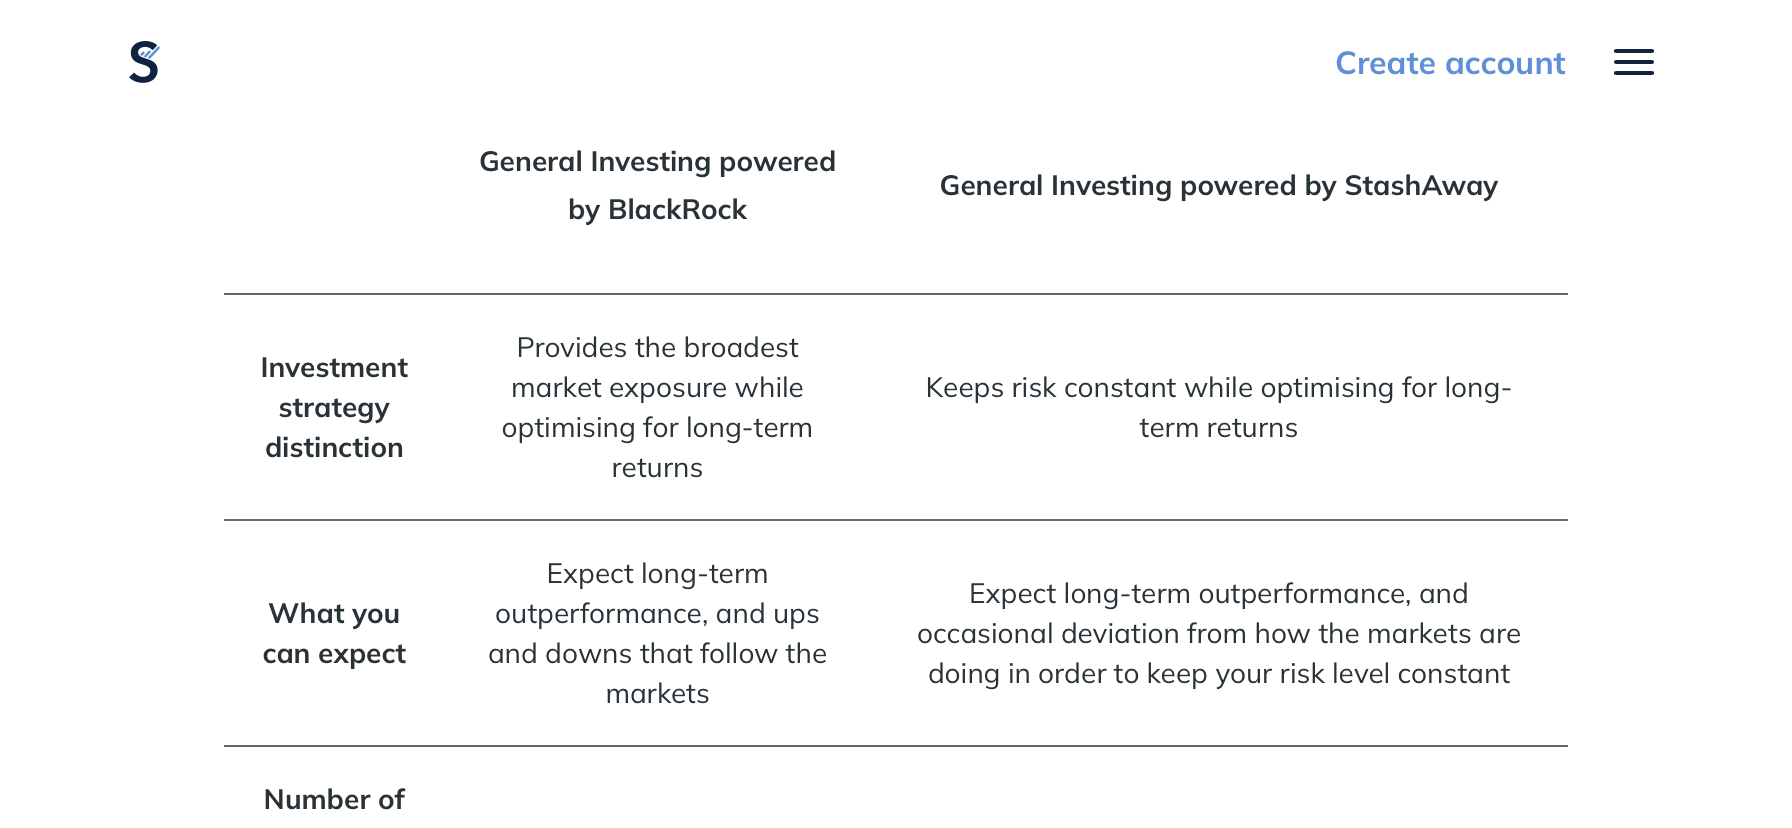1792x828 pixels.
Task: Select the General Investing powered by BlackRock header
Action: pyautogui.click(x=657, y=186)
